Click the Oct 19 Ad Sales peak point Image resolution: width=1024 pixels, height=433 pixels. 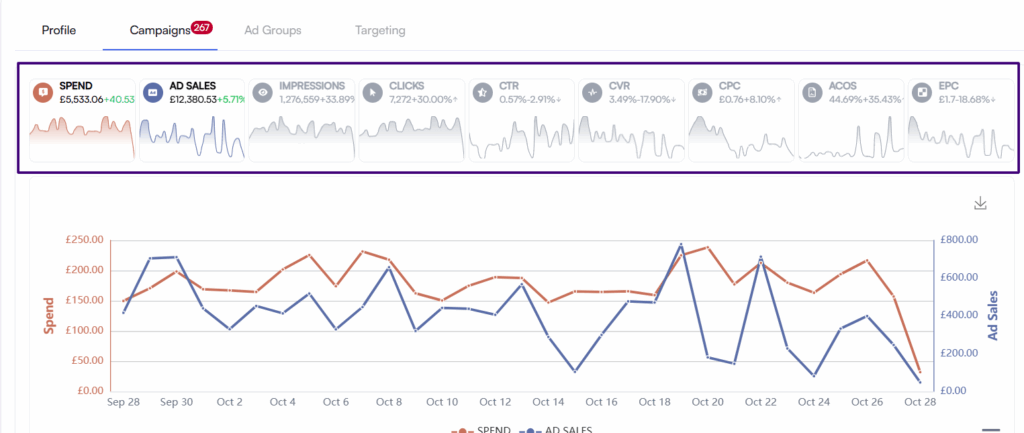(681, 244)
